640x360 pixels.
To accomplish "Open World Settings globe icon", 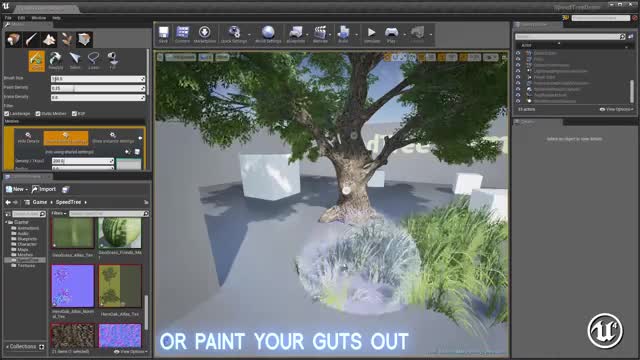I will tap(268, 34).
